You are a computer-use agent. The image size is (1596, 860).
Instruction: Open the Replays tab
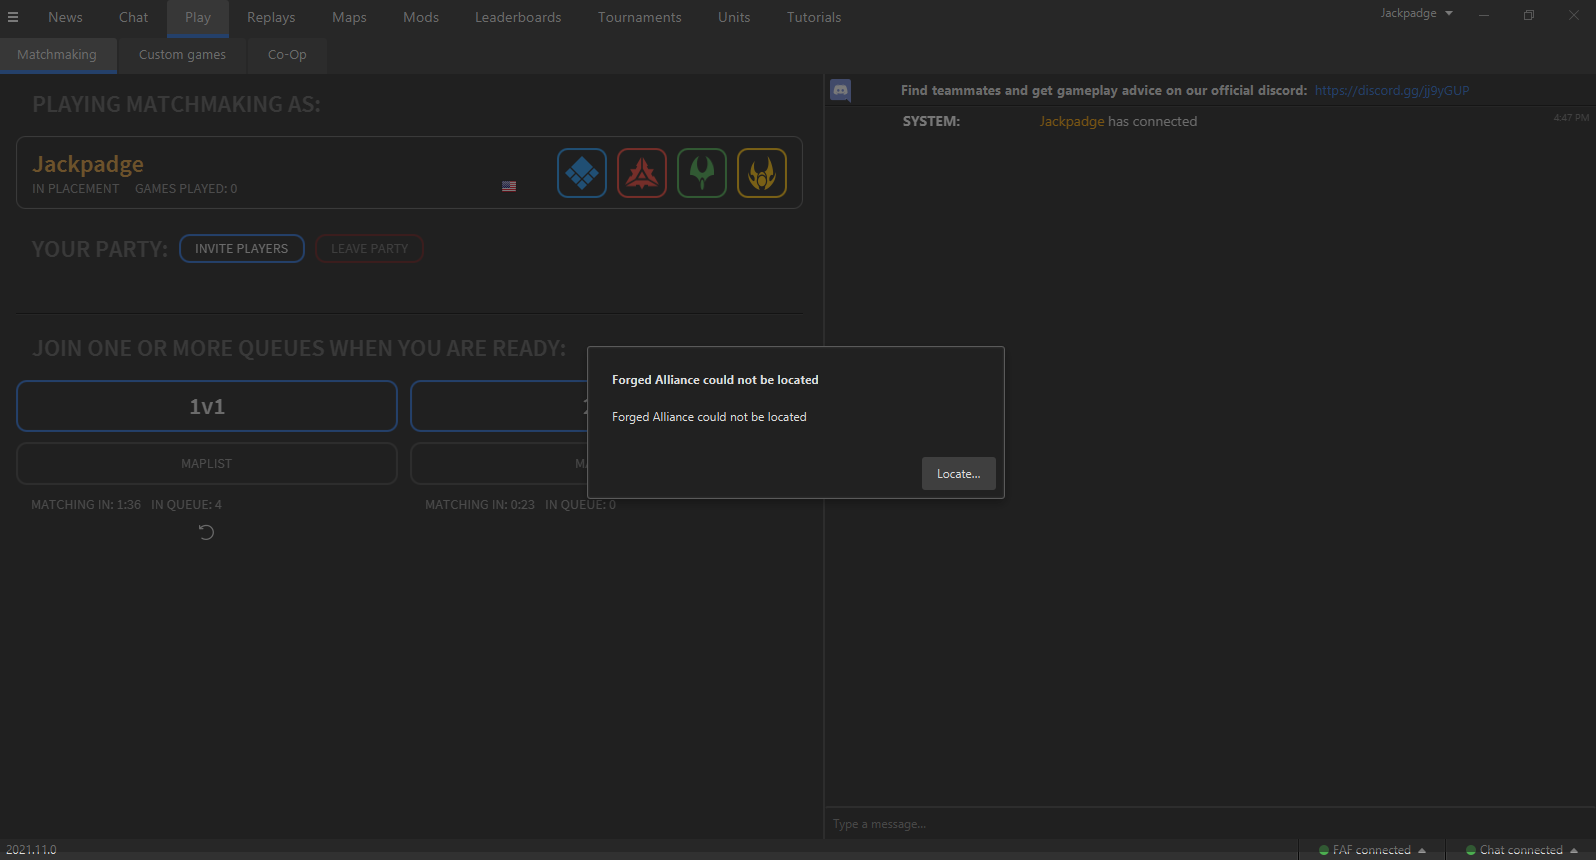(271, 17)
